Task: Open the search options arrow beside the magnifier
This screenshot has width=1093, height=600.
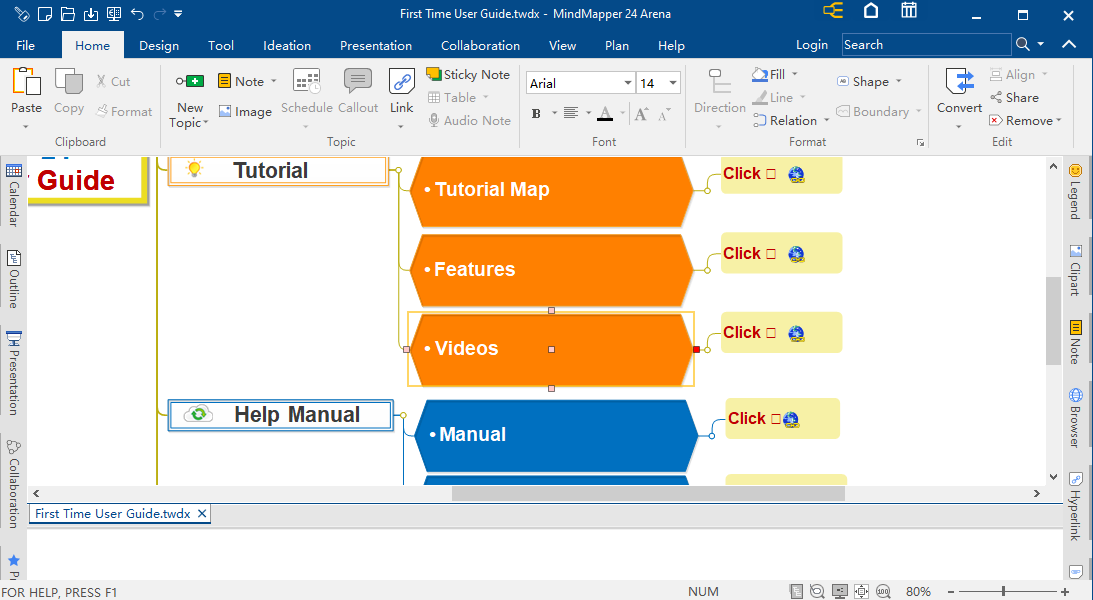Action: point(1041,45)
